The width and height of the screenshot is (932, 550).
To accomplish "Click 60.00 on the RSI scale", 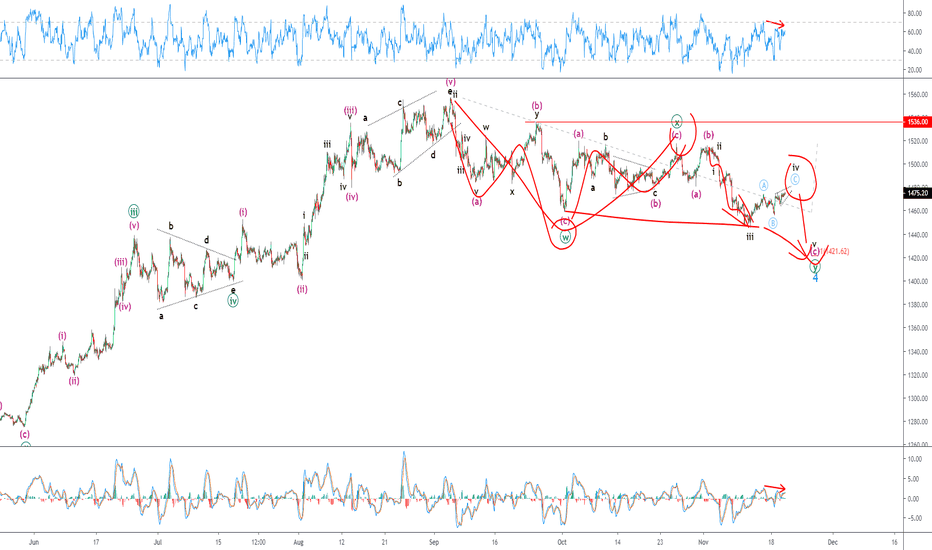I will coord(915,32).
